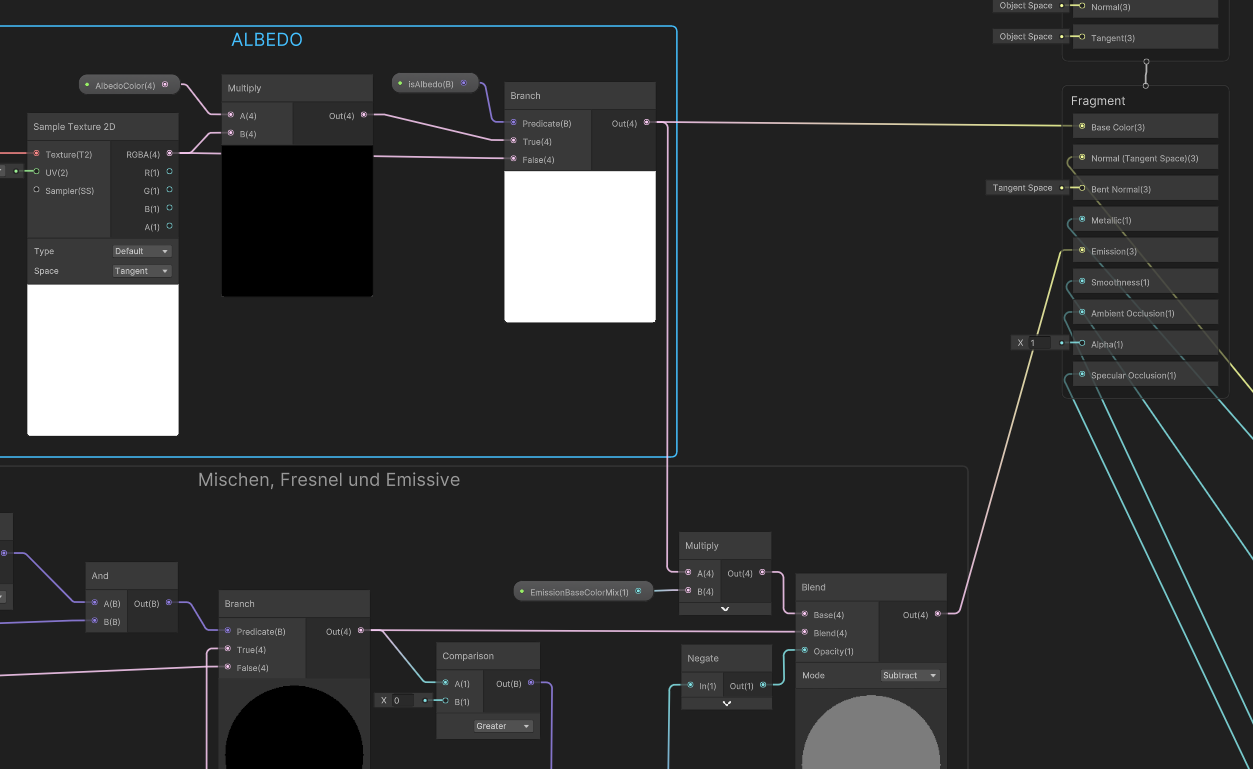Open the Space dropdown set to Tangent

click(x=142, y=271)
